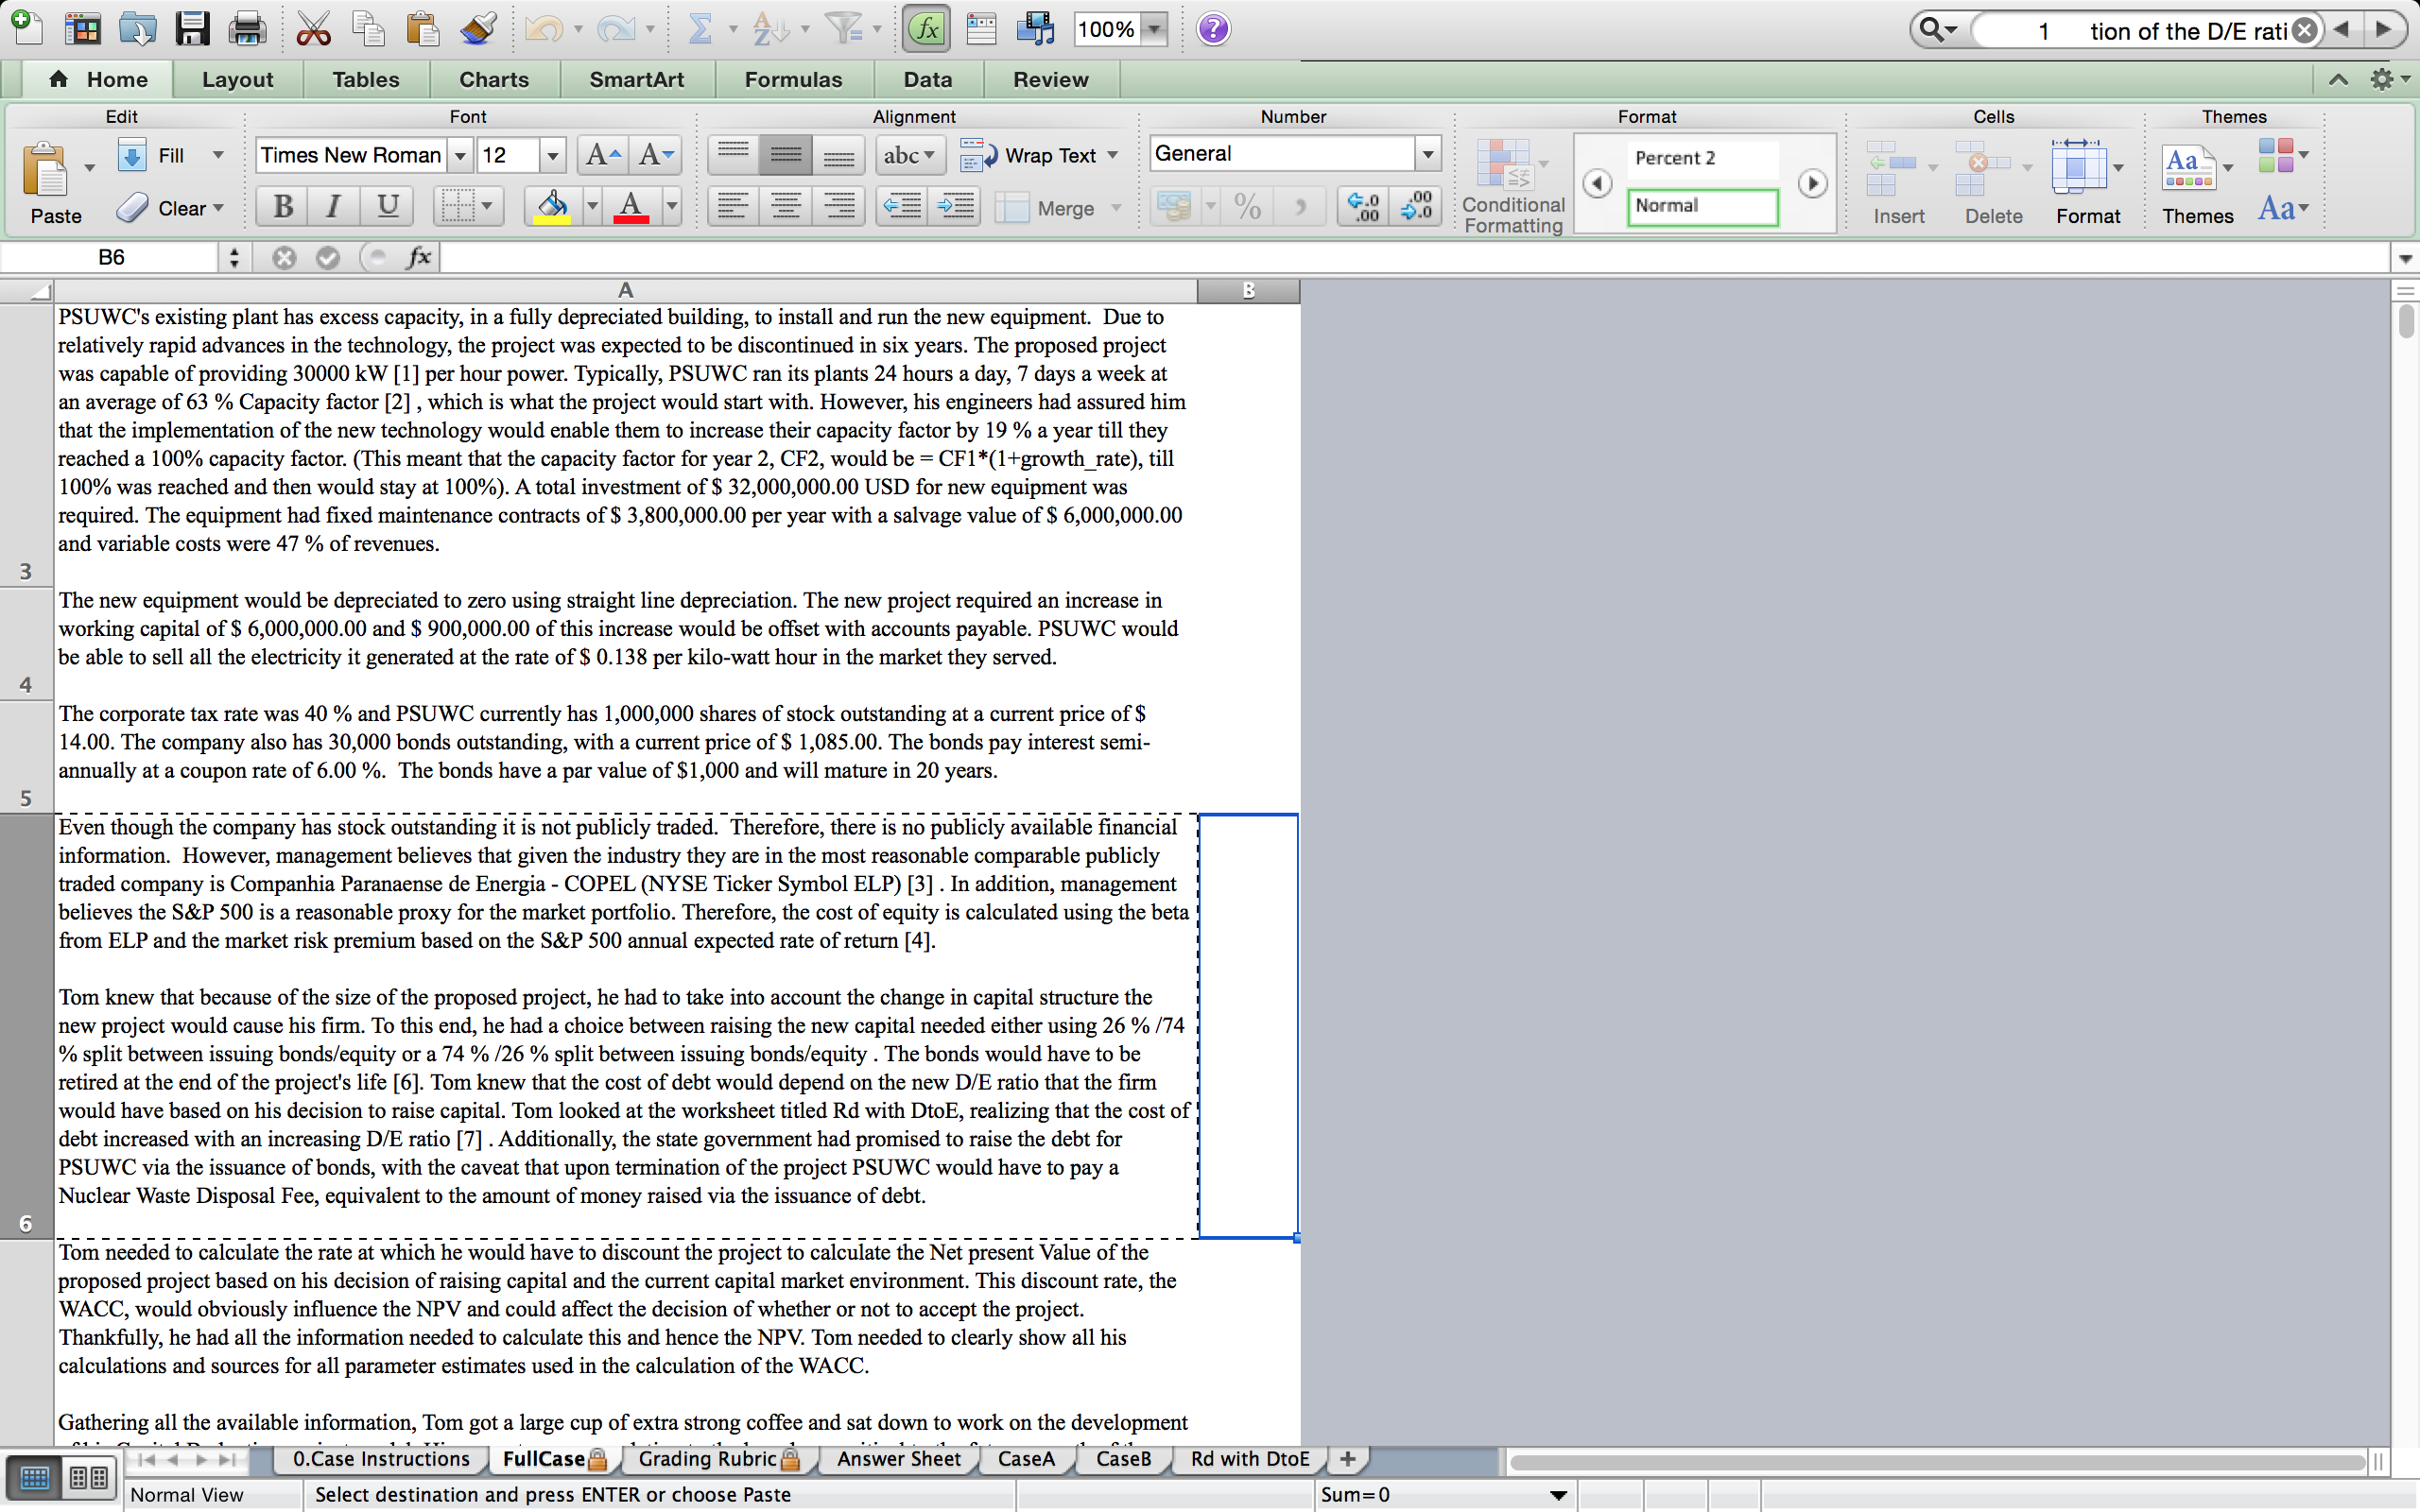2420x1512 pixels.
Task: Toggle Italic formatting
Action: point(334,207)
